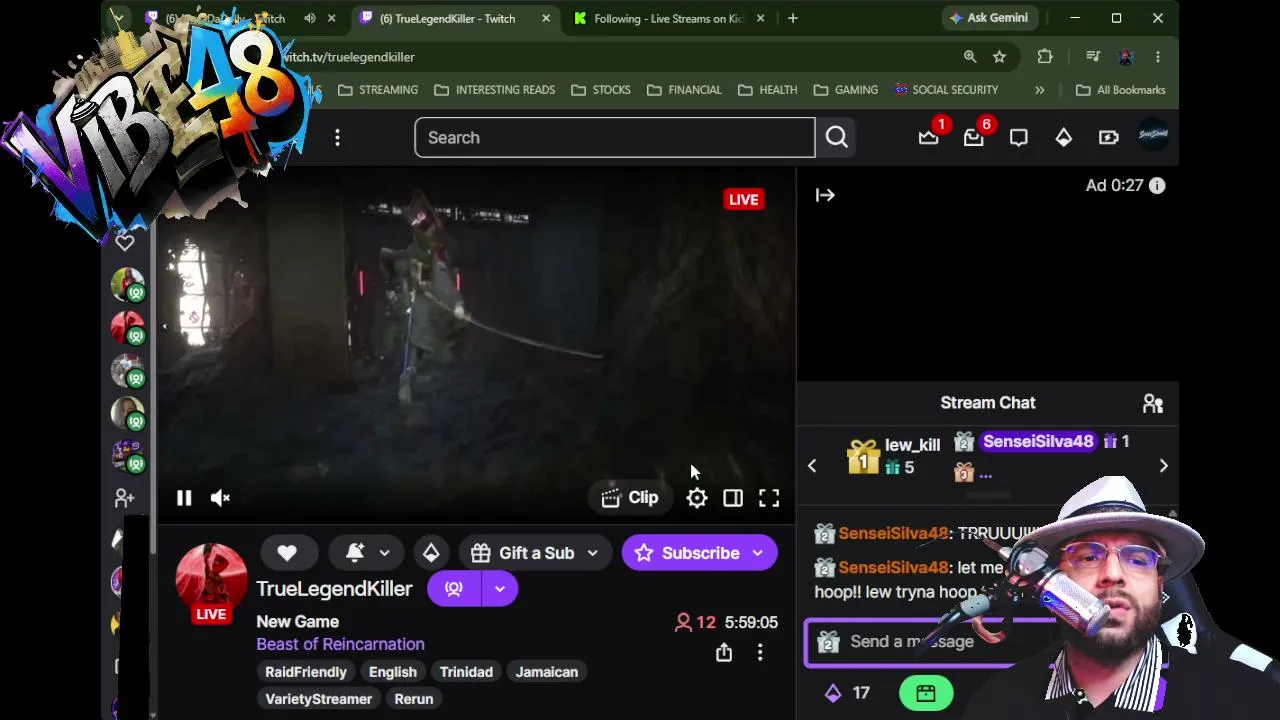
Task: Open the FINANCIAL bookmarks folder
Action: 684,90
